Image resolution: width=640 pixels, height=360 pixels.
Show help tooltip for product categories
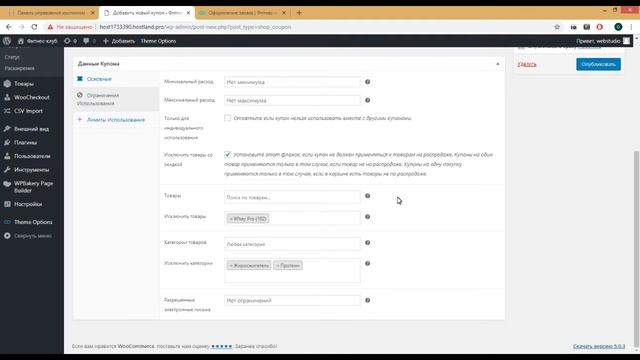coord(367,242)
